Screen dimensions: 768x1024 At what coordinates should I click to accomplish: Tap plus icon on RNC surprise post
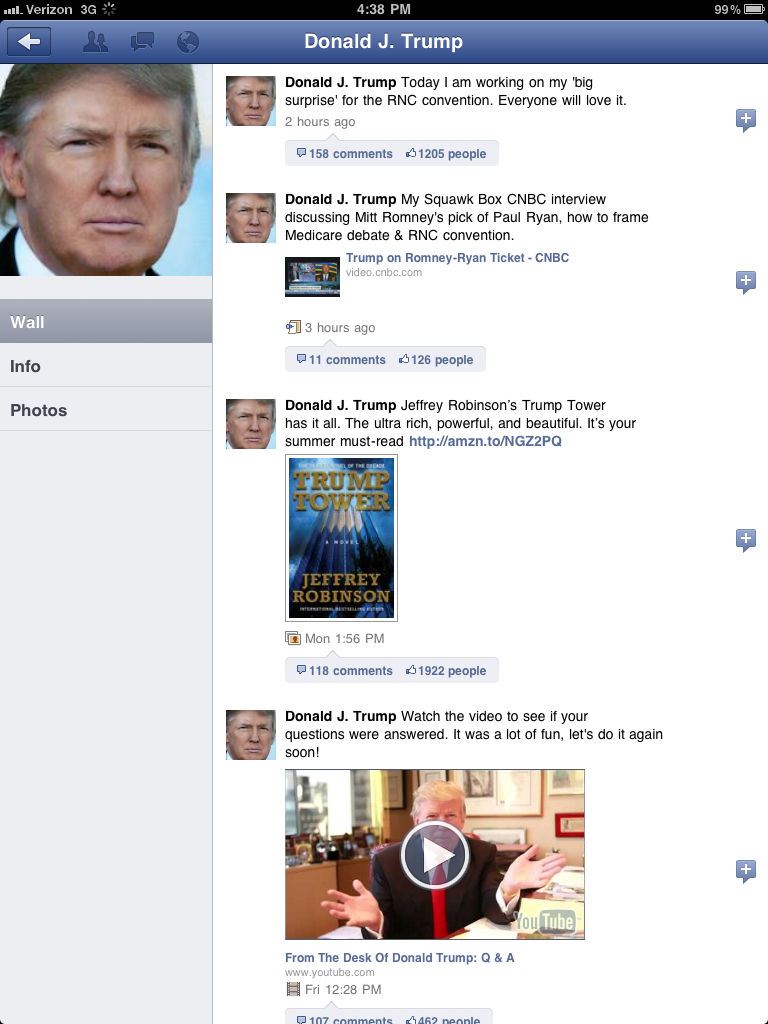(745, 121)
